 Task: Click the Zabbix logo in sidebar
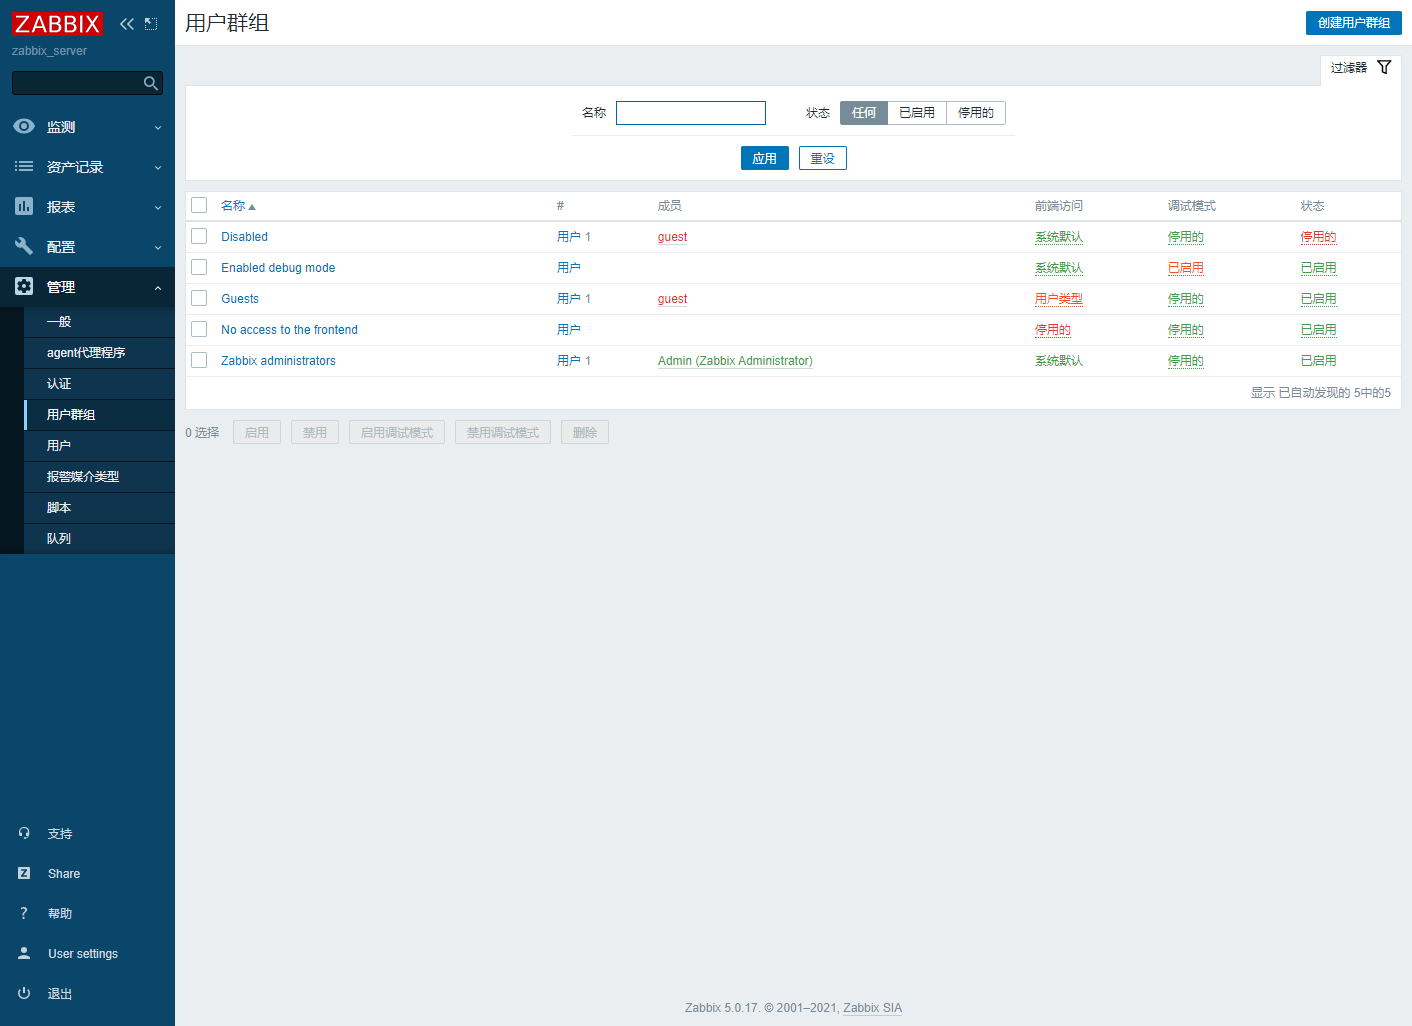tap(57, 24)
